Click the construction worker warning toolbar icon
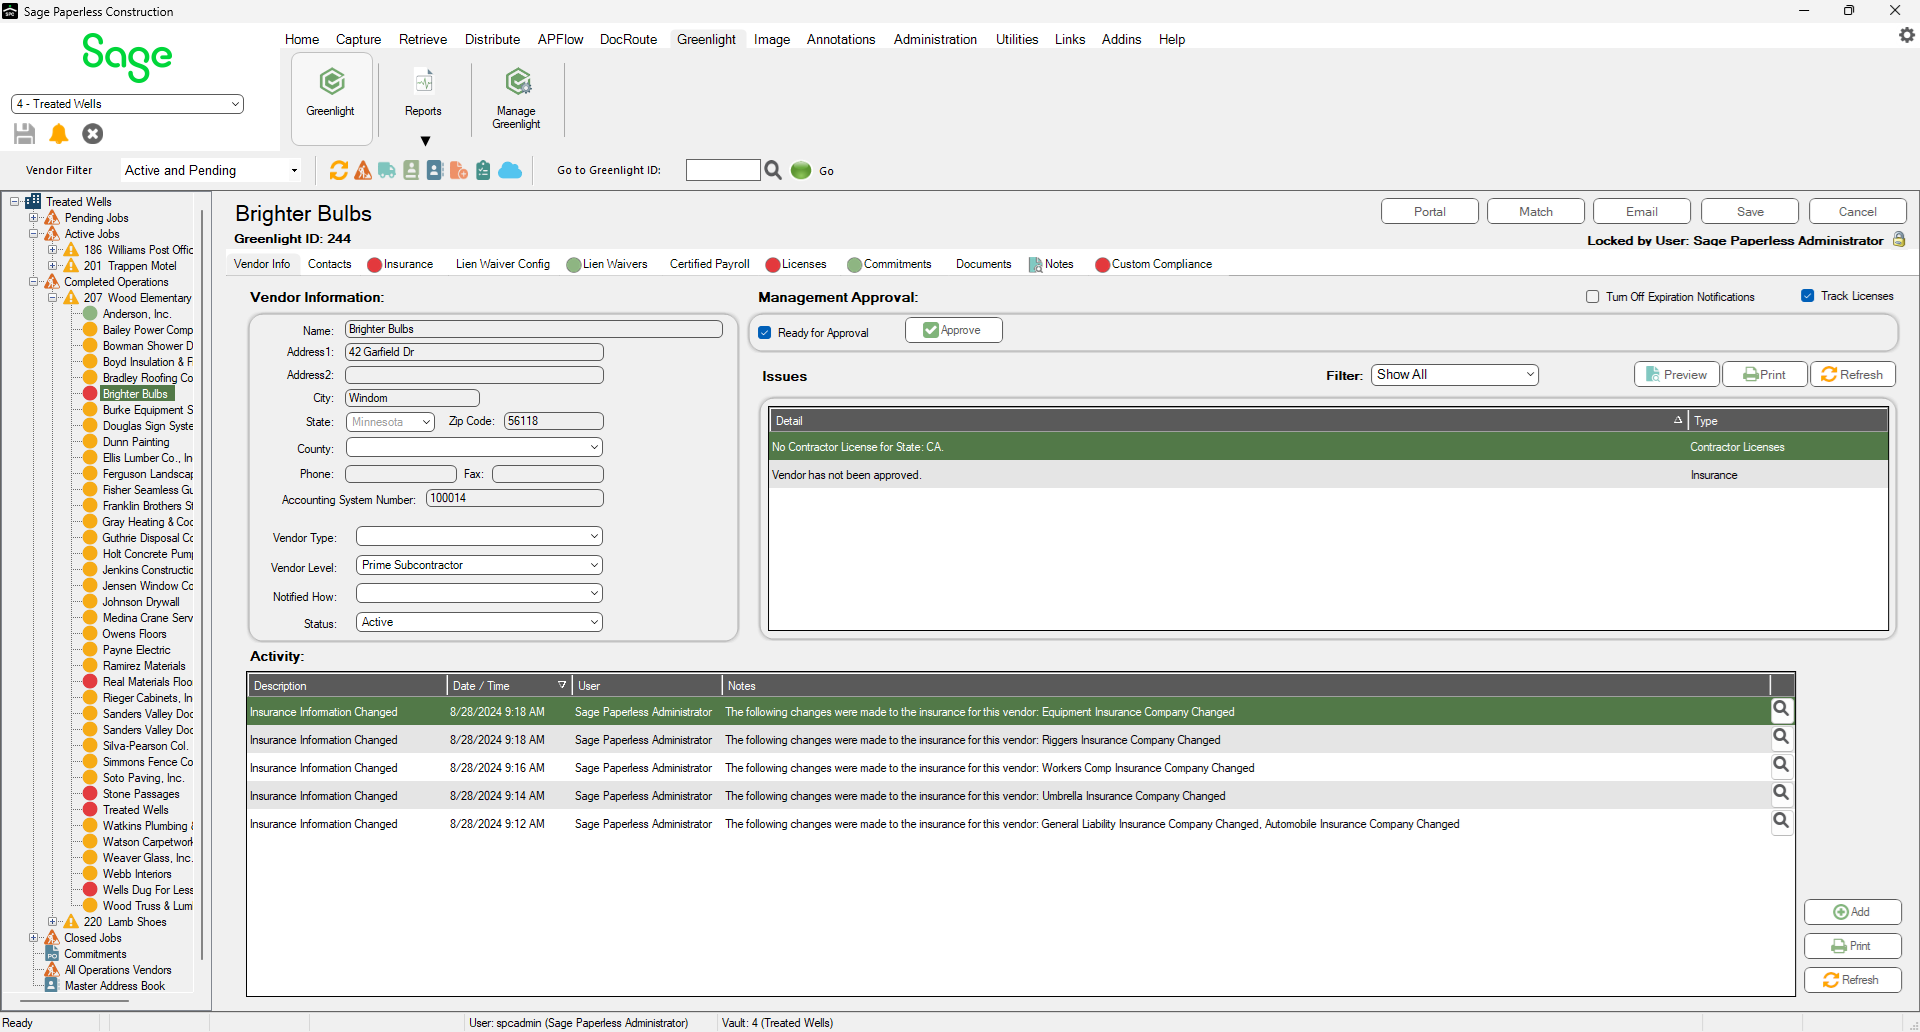Screen dimensions: 1920x1032 (363, 170)
